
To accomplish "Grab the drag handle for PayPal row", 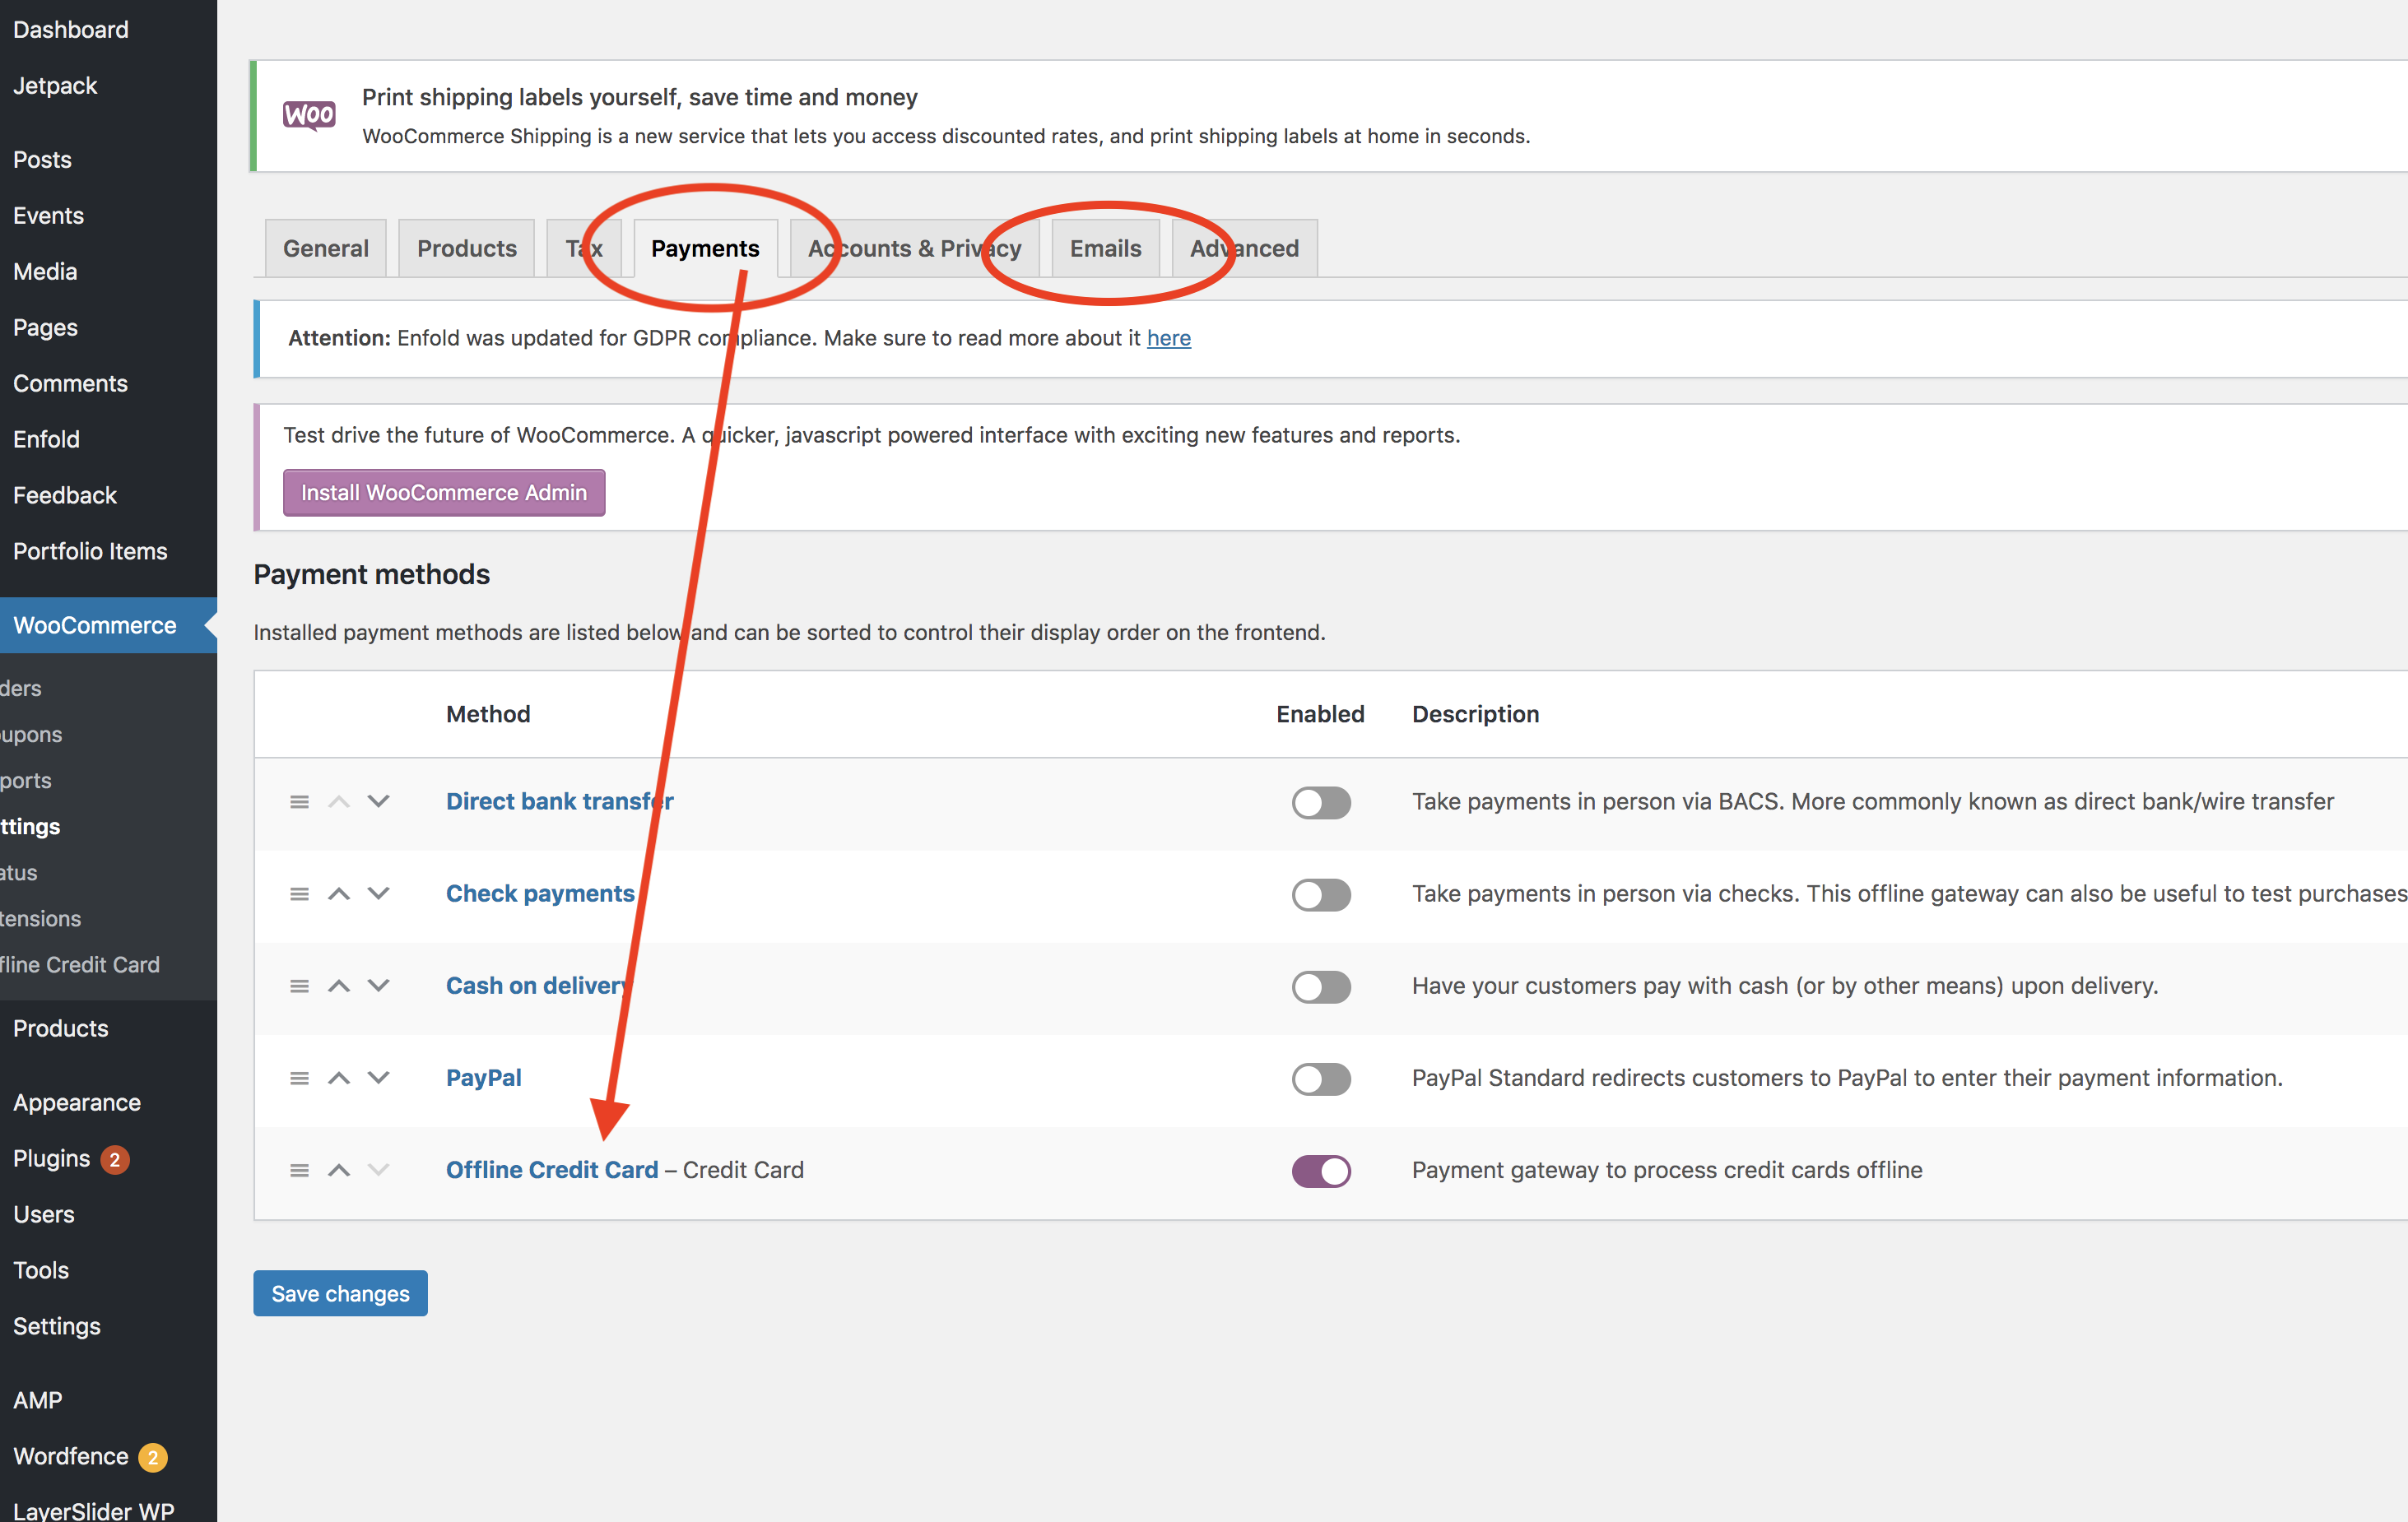I will pos(299,1078).
